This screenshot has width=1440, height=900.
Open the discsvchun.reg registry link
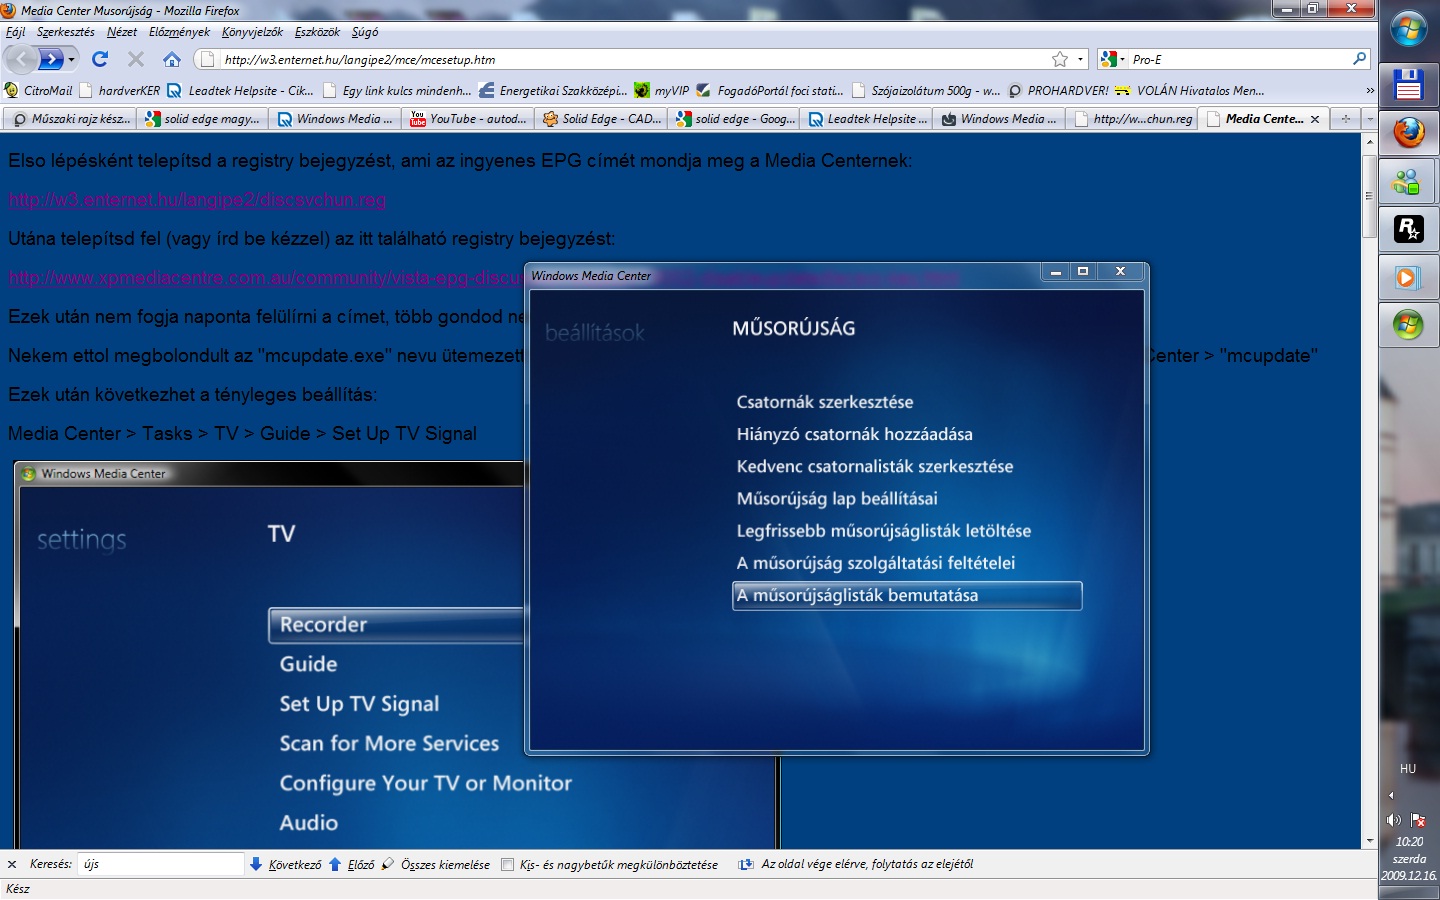(197, 200)
